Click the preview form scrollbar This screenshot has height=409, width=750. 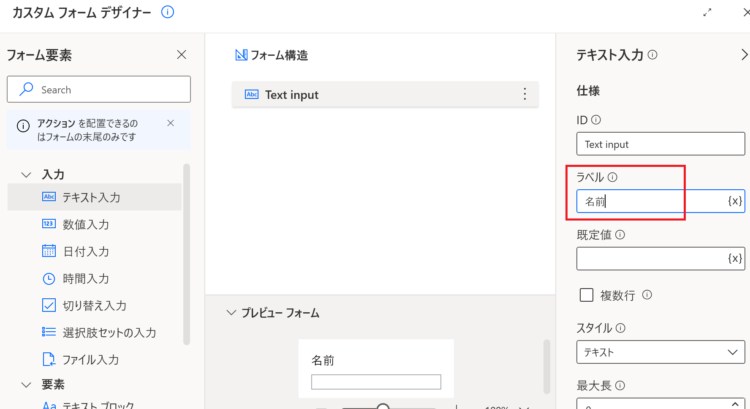546,366
